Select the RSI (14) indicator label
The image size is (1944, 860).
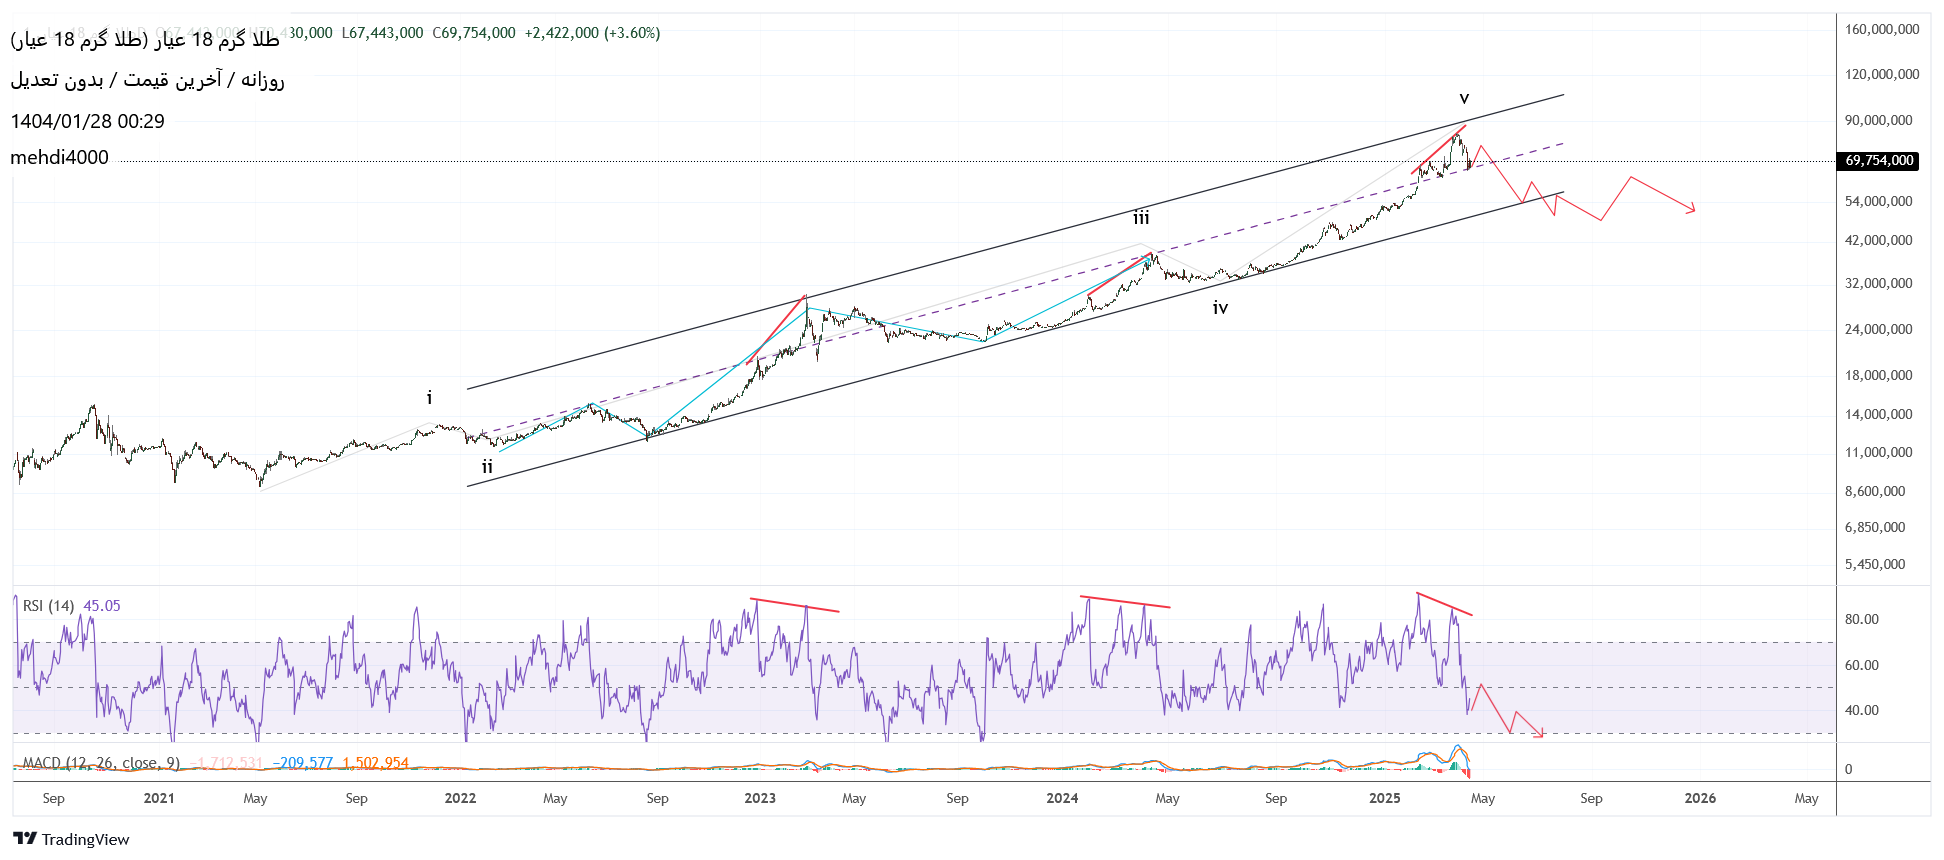click(x=48, y=606)
